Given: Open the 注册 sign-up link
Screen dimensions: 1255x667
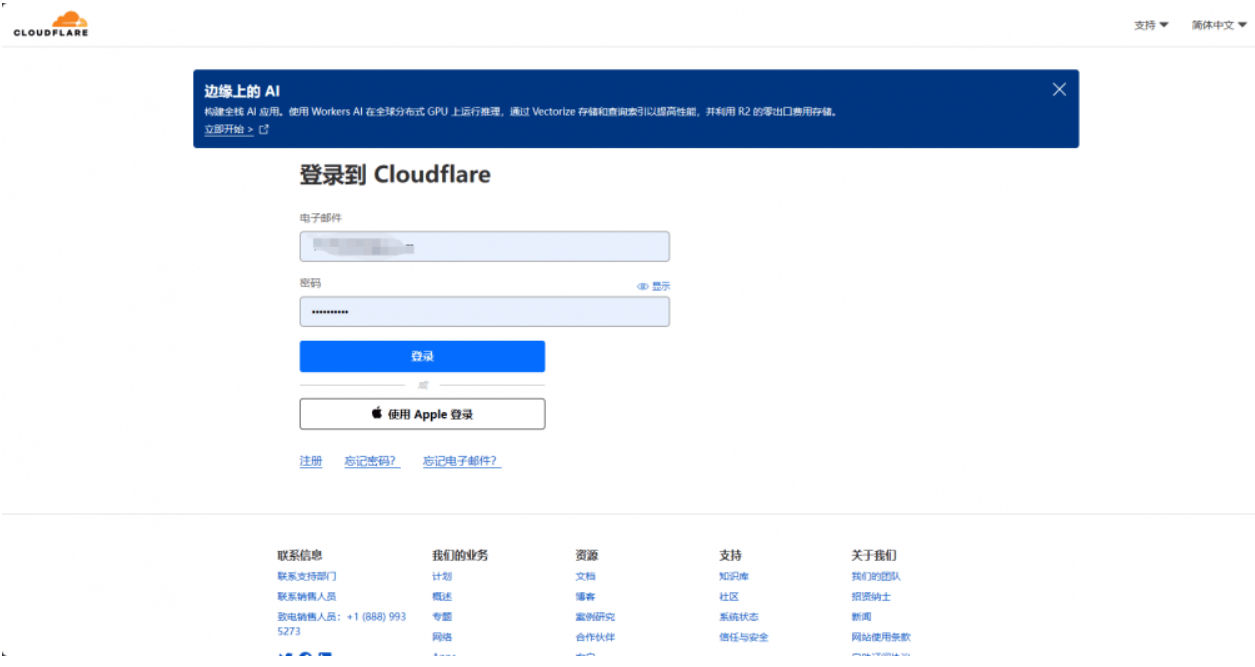Looking at the screenshot, I should click(x=311, y=461).
